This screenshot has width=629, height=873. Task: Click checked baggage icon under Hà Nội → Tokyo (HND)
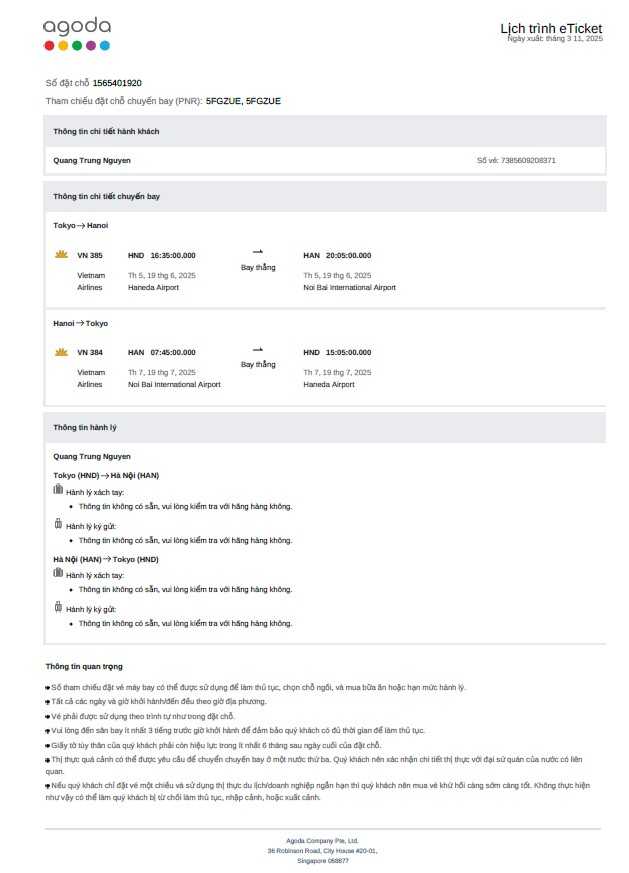[58, 606]
